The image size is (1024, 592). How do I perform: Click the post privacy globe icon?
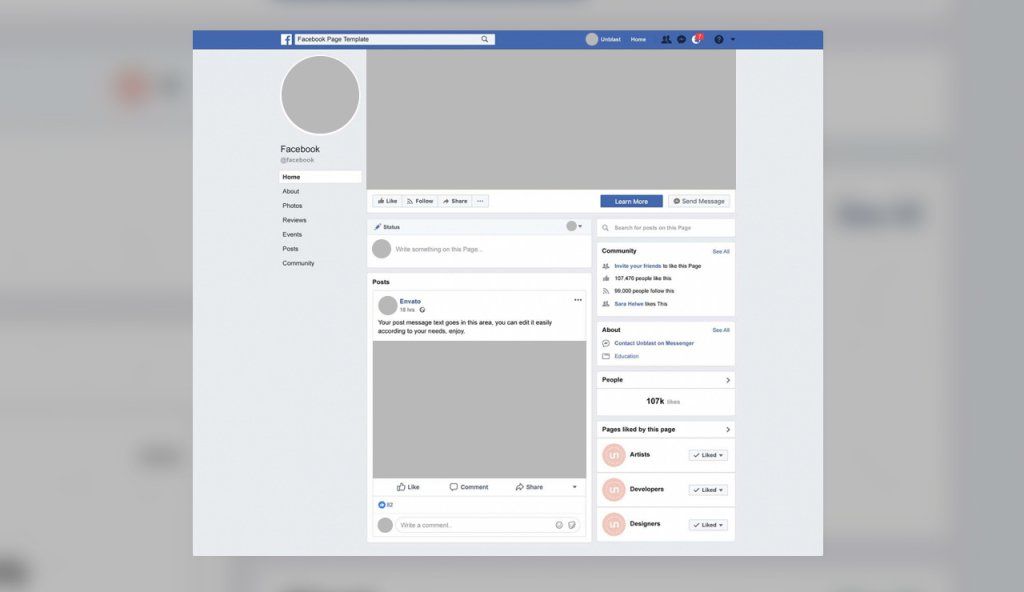point(423,310)
